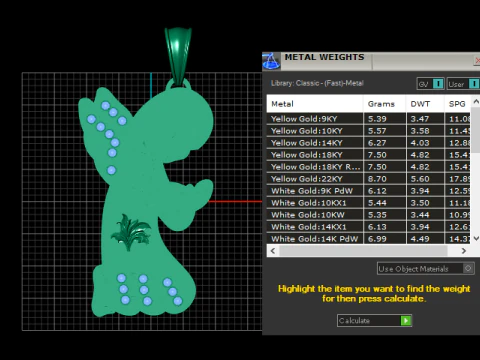Close the Metal Weights panel

coord(477,61)
